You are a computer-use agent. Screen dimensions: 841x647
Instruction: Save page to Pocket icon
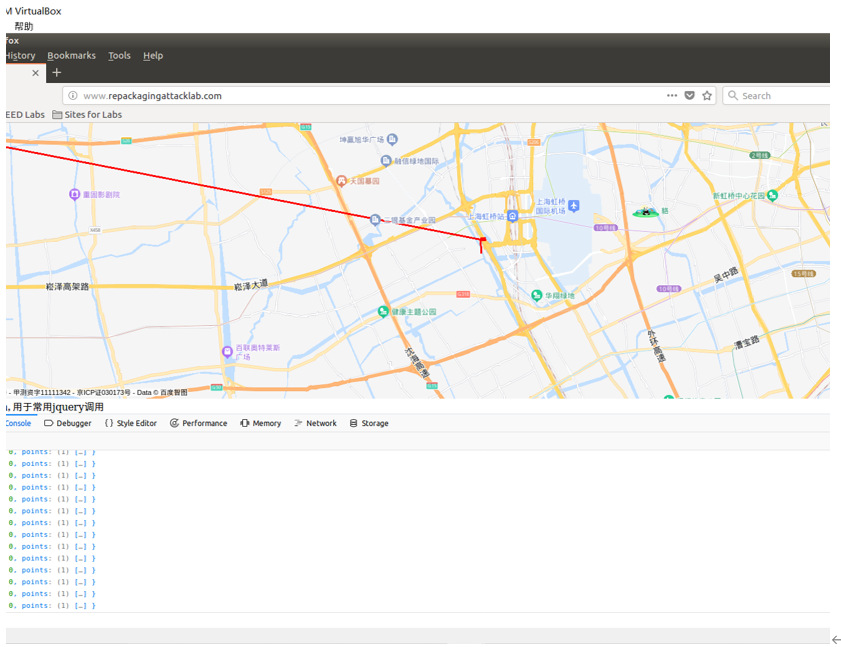(x=690, y=95)
